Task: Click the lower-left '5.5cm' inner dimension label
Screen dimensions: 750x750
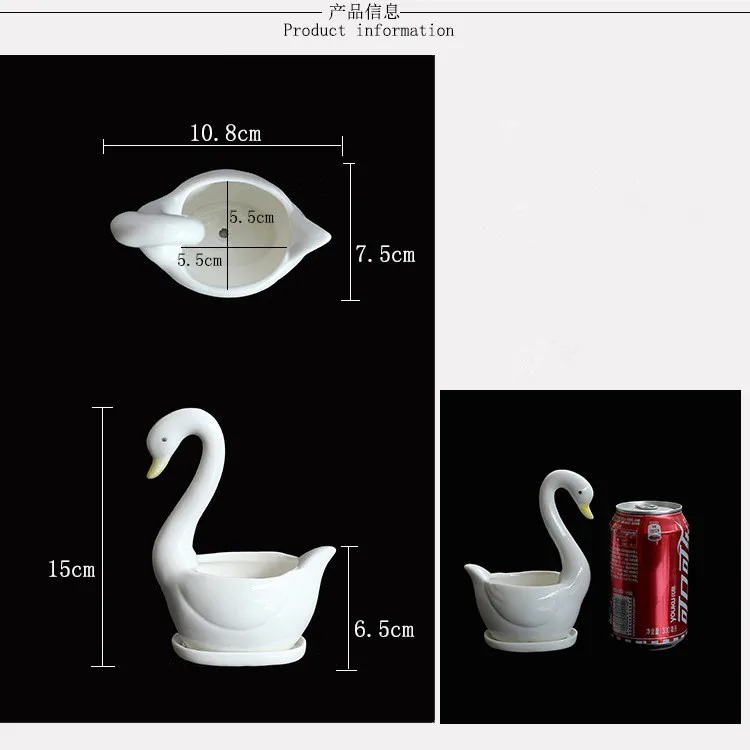Action: [199, 260]
